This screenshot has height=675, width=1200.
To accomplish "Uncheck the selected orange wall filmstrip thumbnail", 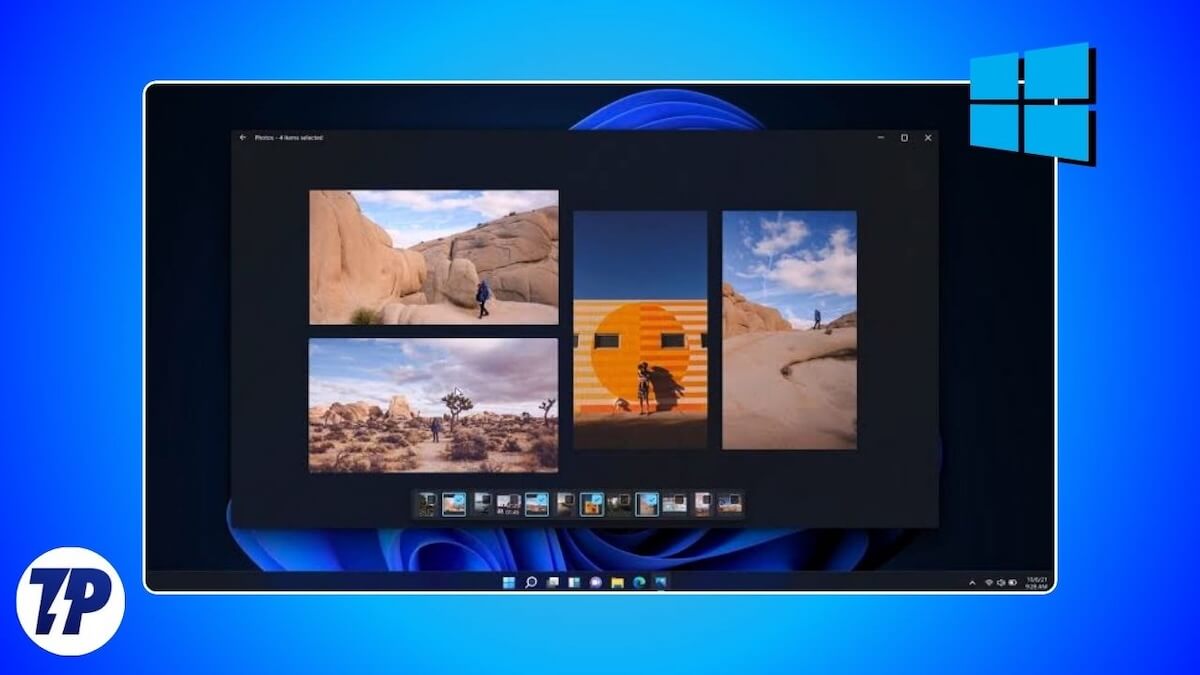I will pyautogui.click(x=598, y=497).
